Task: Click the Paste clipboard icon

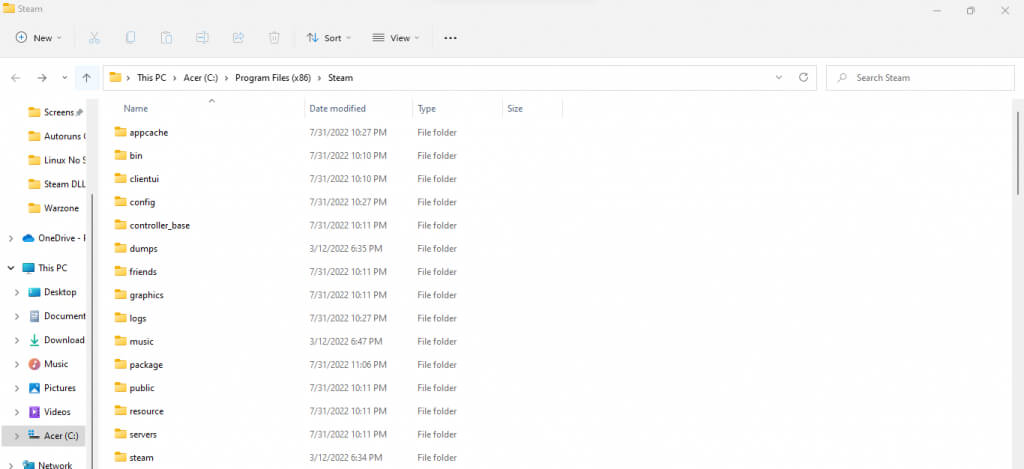Action: 167,38
